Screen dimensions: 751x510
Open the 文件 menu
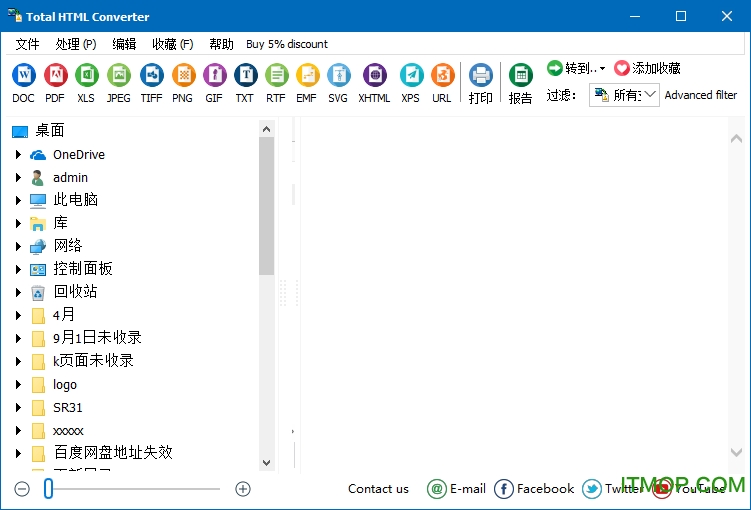coord(27,44)
